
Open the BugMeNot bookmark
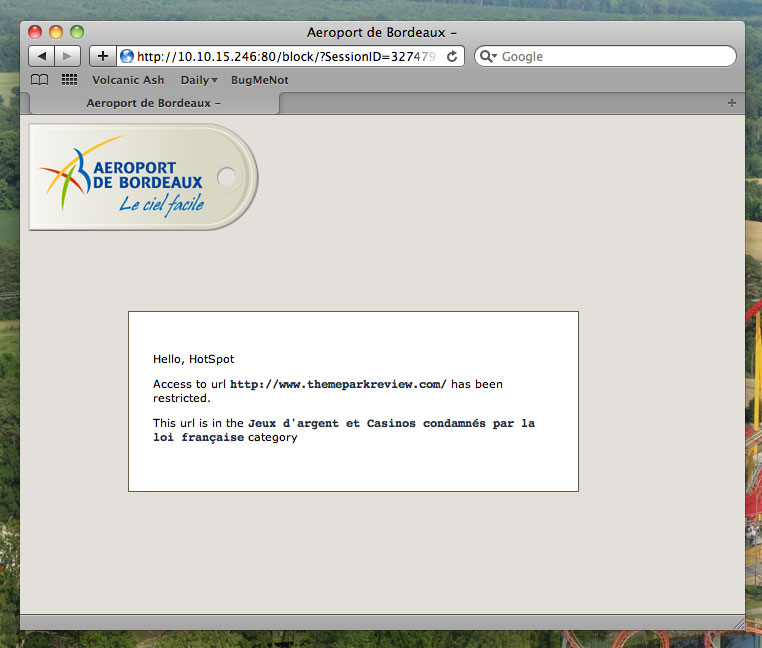[260, 80]
